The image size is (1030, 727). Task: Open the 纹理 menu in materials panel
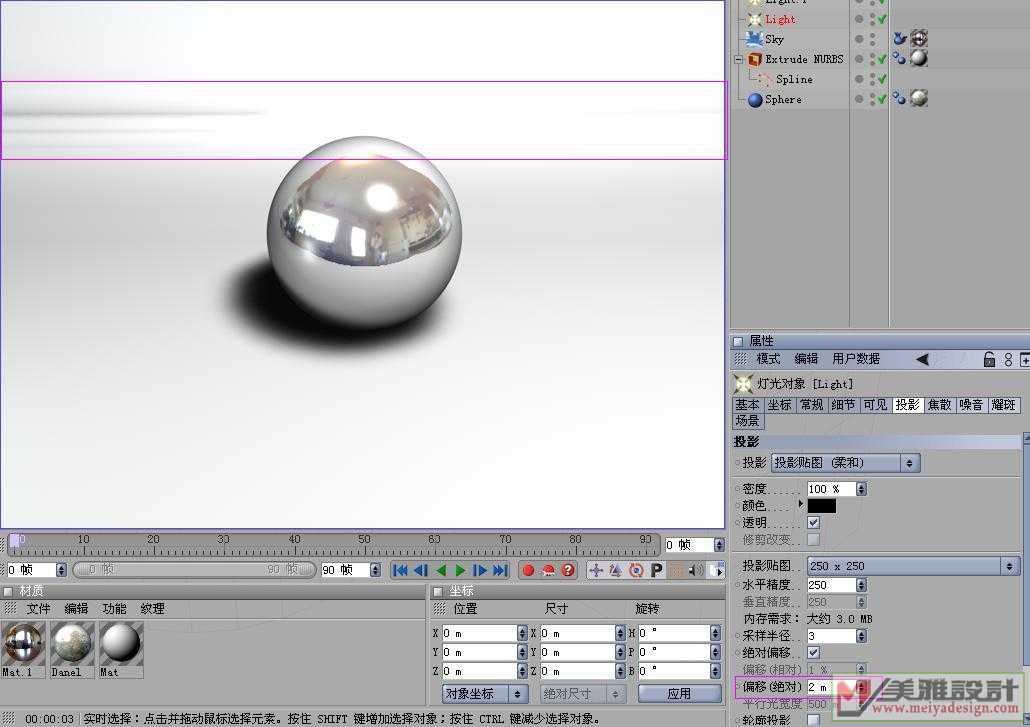tap(152, 609)
